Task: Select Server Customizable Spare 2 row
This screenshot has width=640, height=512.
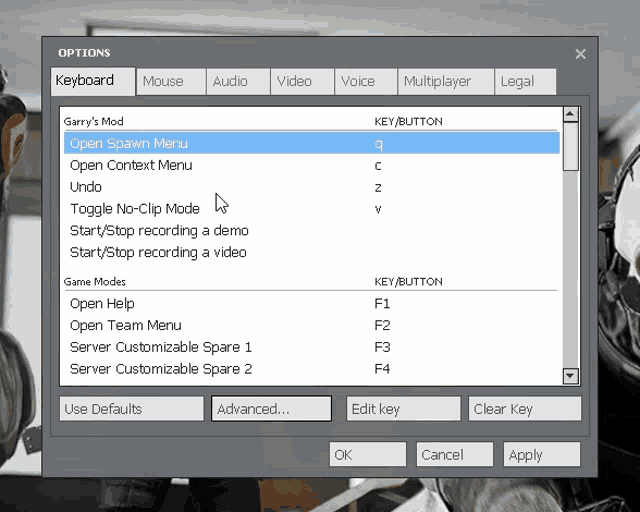Action: point(312,369)
